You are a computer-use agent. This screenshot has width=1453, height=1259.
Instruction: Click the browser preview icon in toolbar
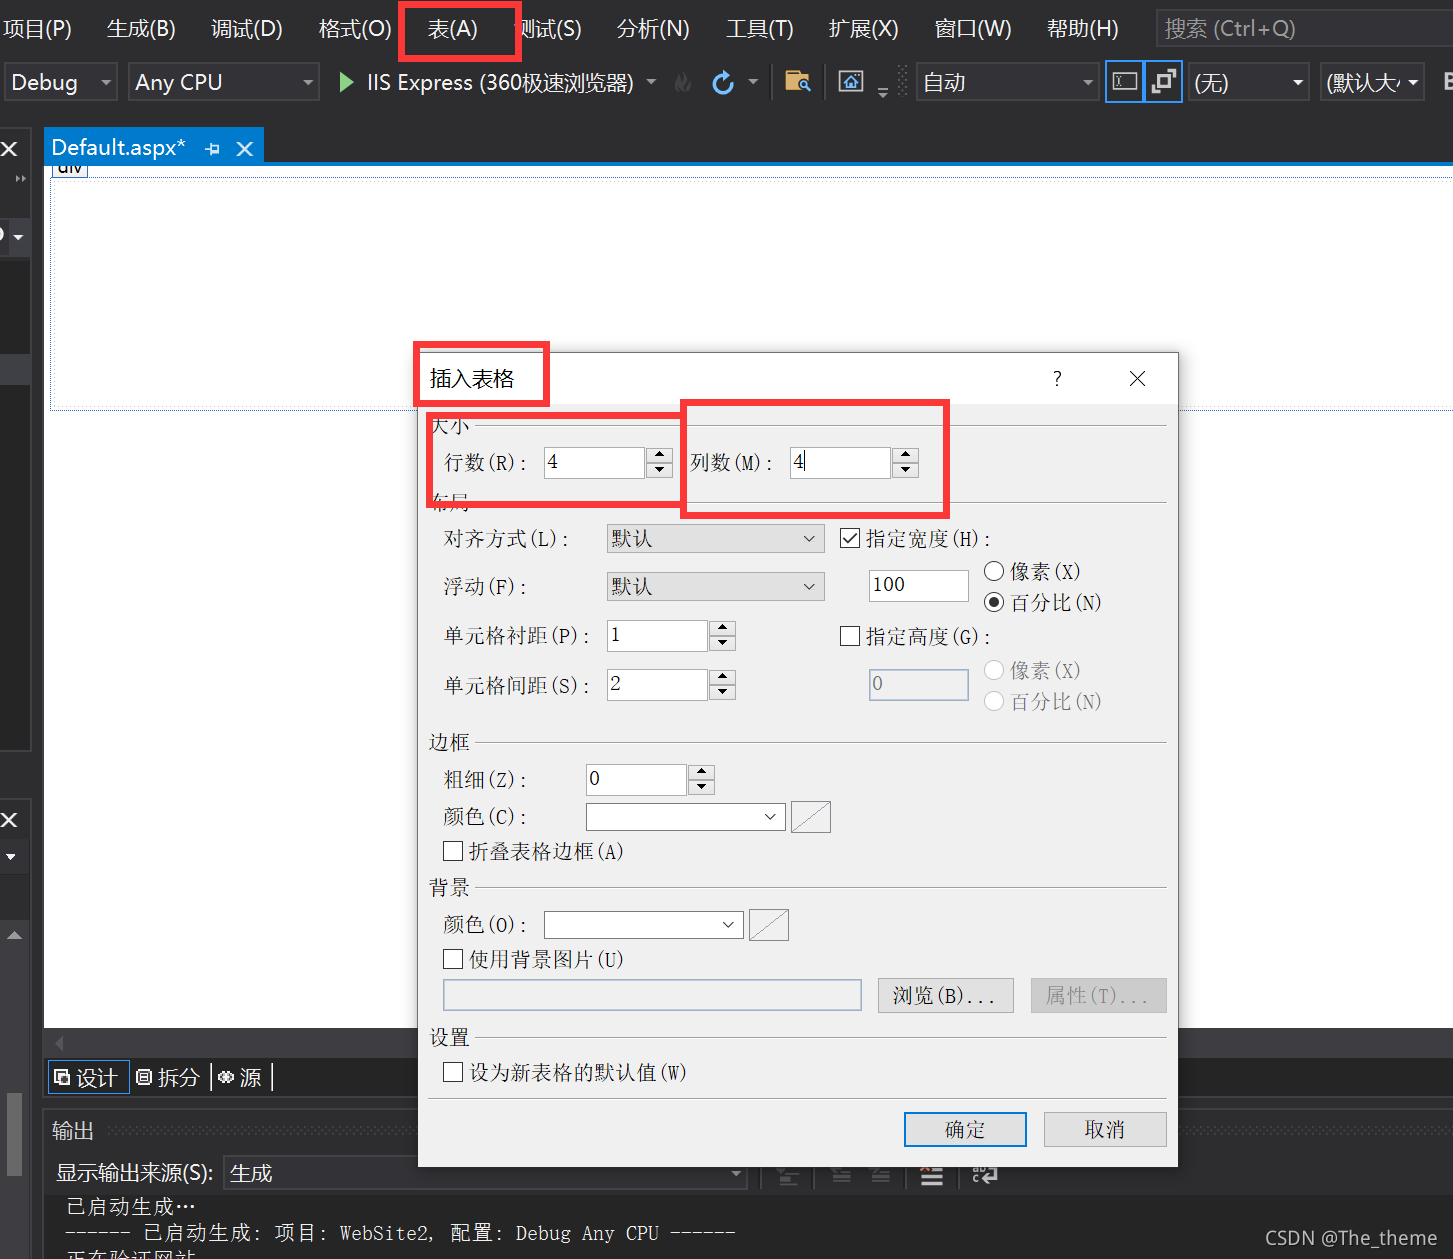click(851, 82)
